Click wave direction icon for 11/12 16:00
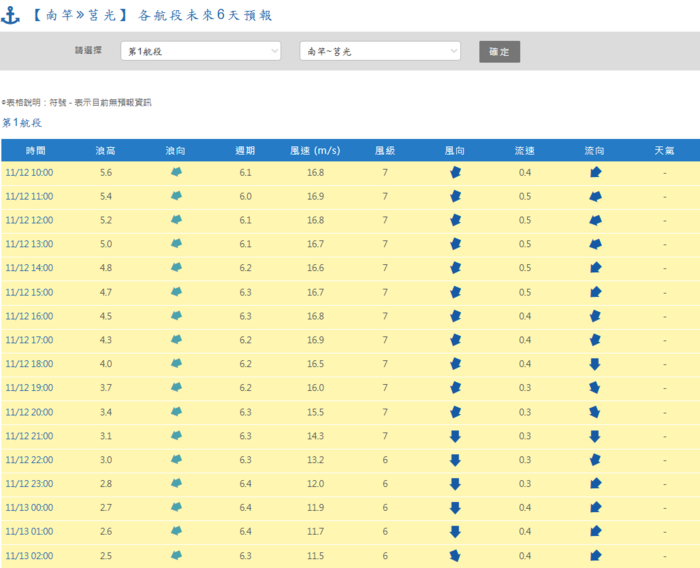700x568 pixels. [x=176, y=316]
